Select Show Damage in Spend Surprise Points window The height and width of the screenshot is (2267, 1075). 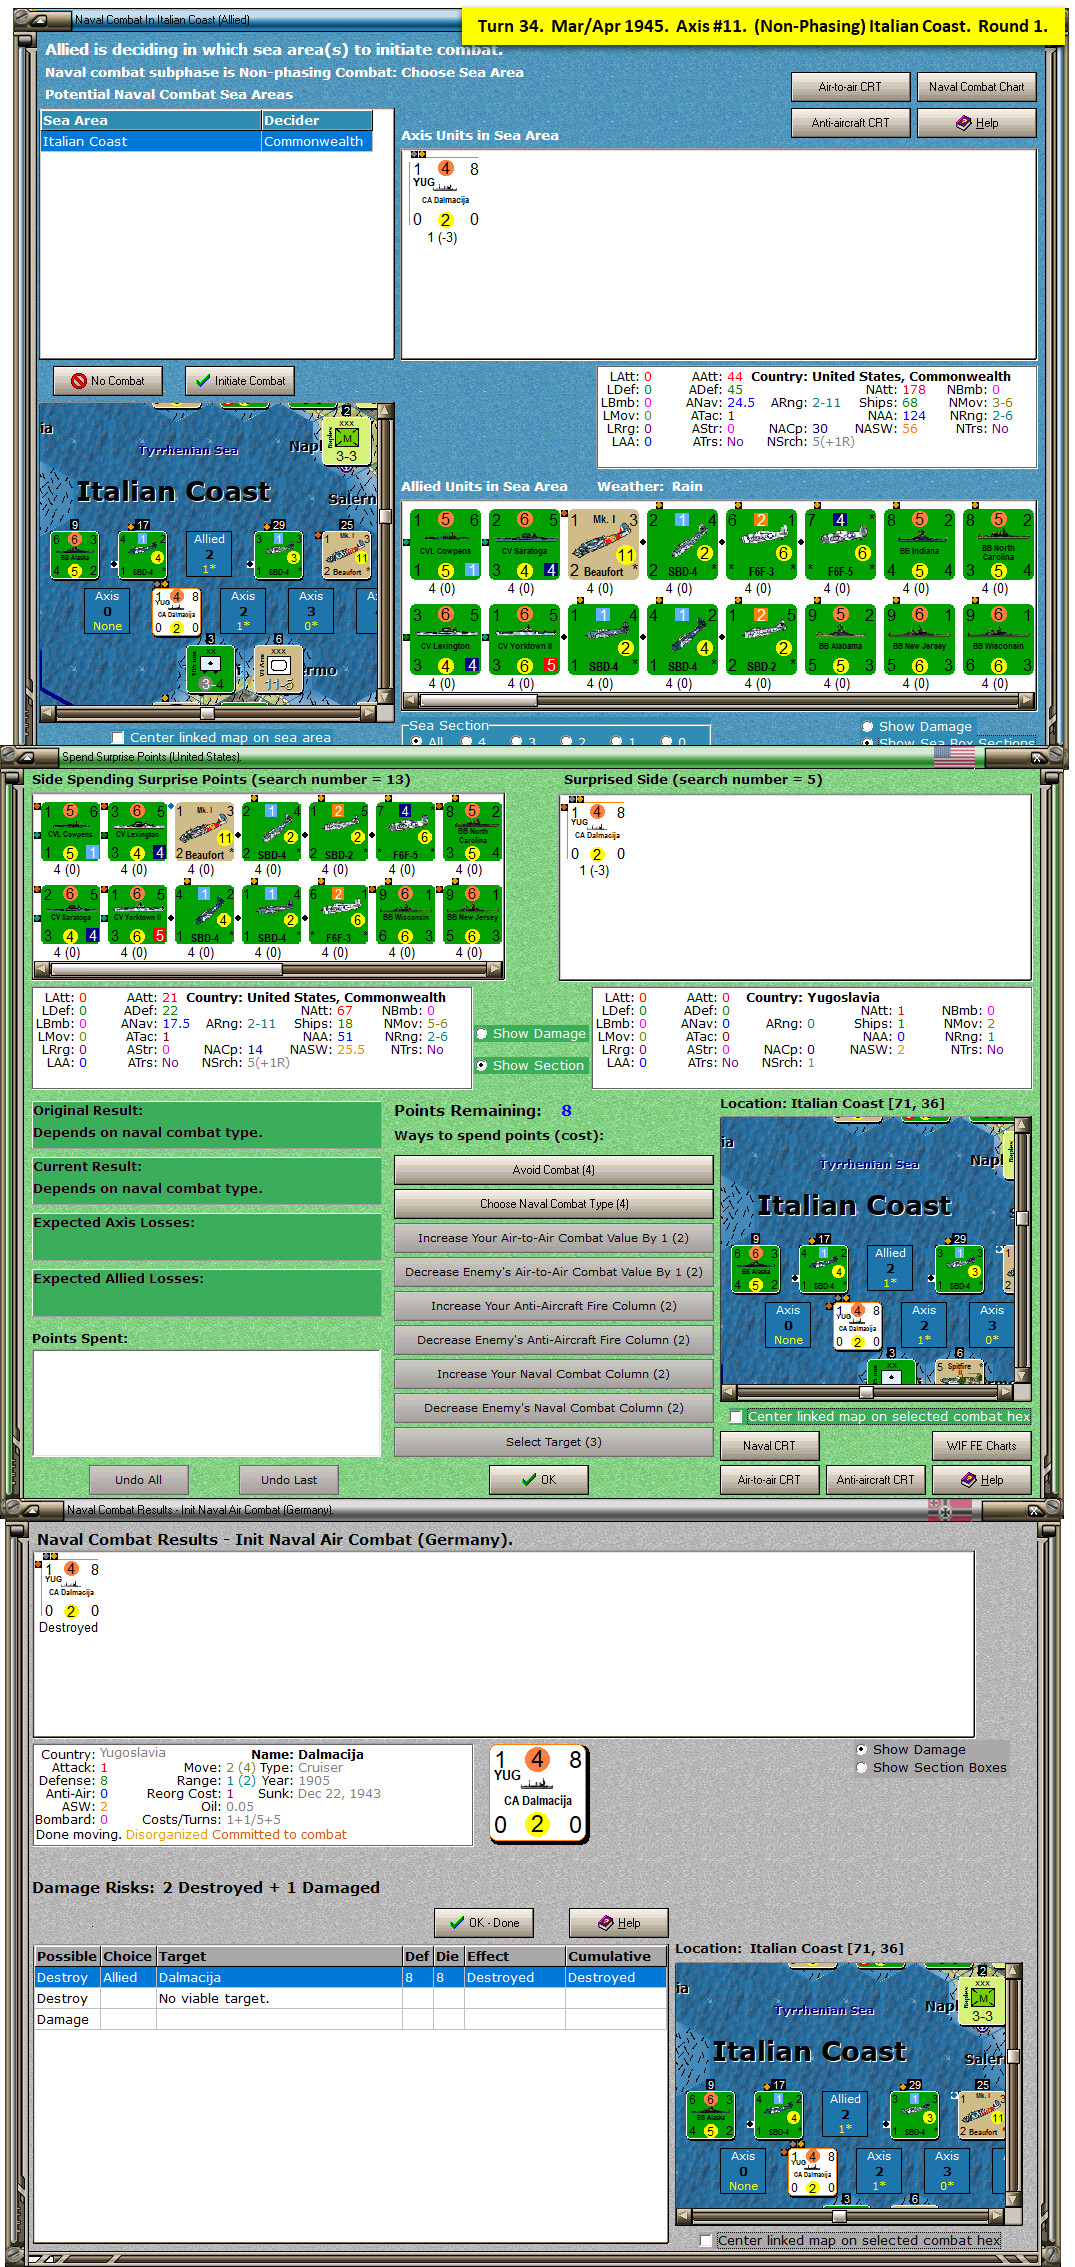coord(481,1034)
